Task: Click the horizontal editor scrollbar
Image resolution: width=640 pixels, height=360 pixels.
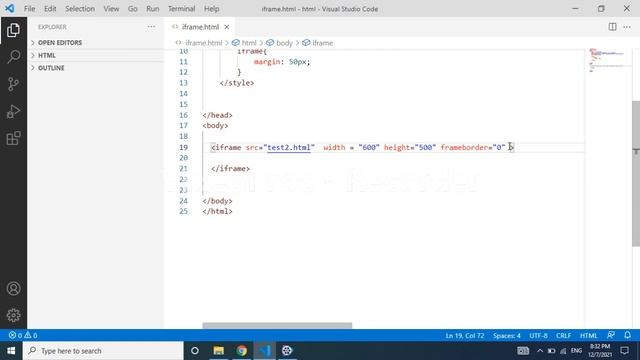Action: click(277, 325)
